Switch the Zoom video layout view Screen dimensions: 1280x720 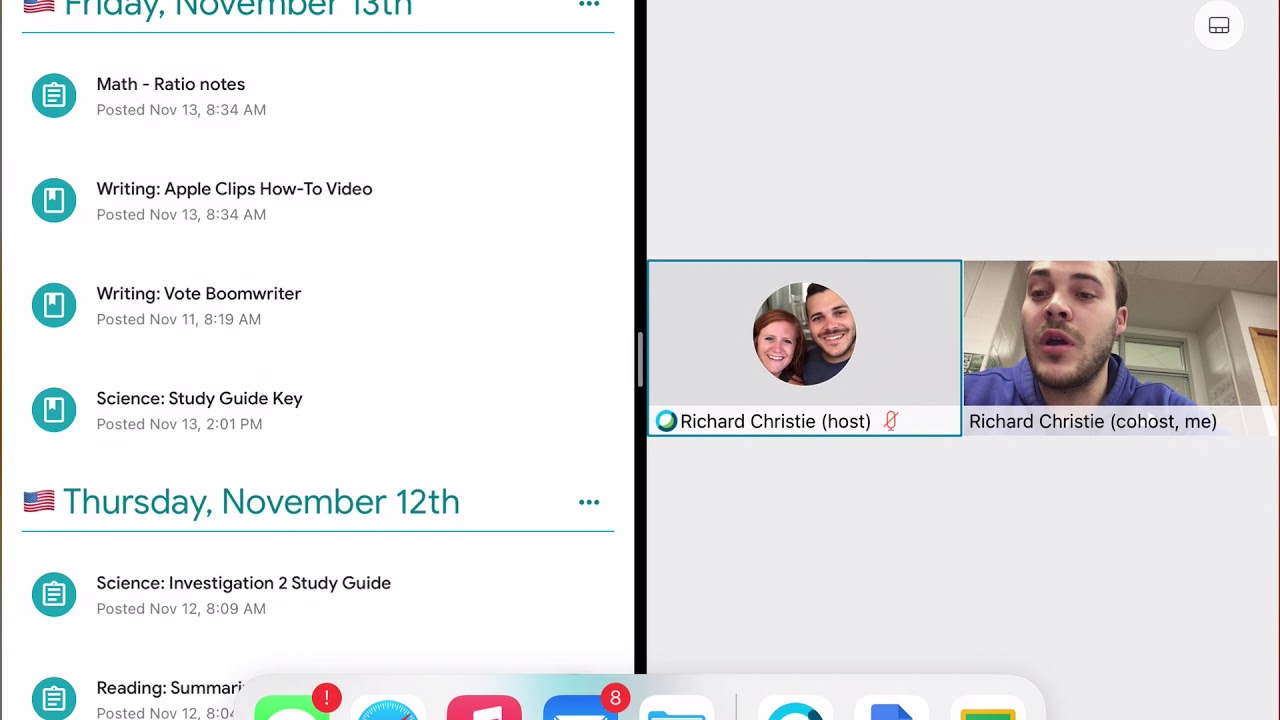1219,26
